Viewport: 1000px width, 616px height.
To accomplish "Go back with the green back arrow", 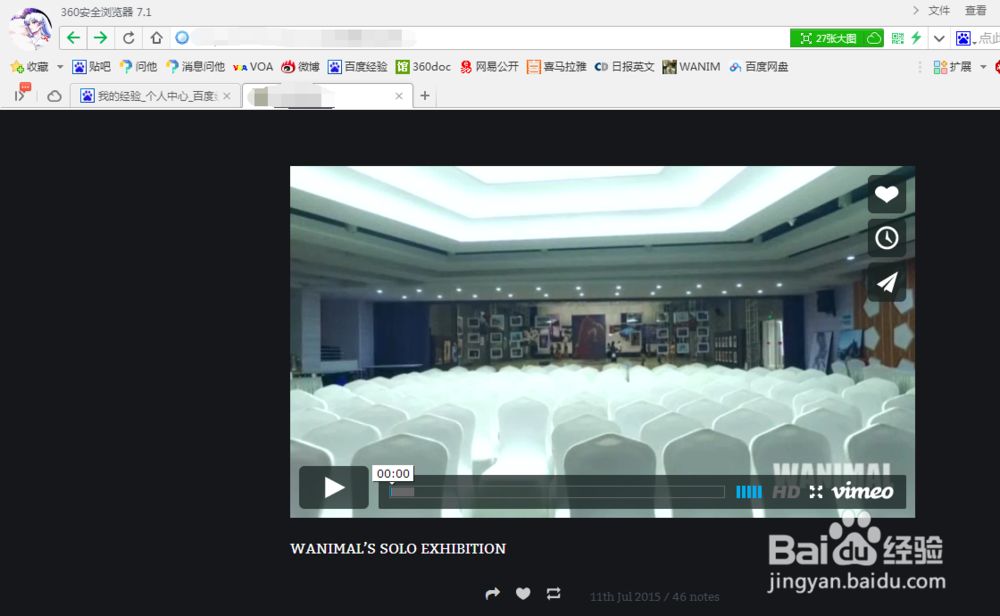I will pyautogui.click(x=73, y=38).
